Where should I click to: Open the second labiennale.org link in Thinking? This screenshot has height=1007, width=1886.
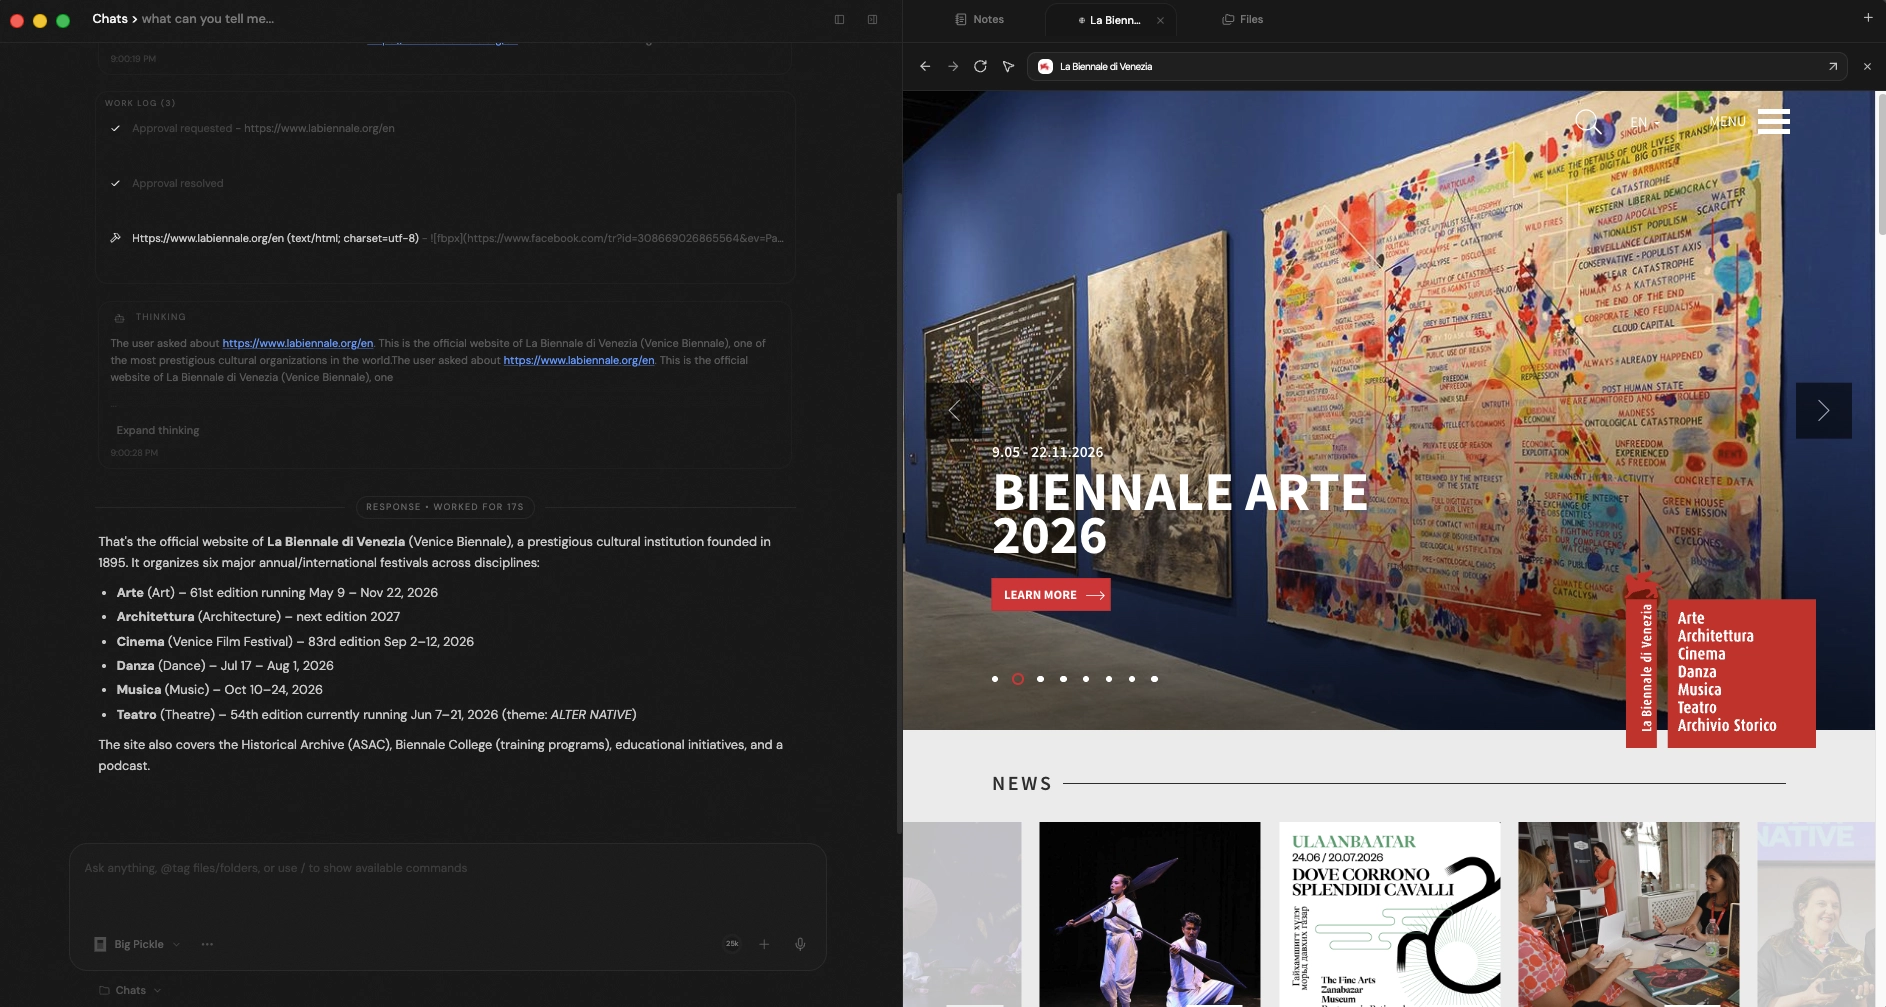(x=579, y=360)
